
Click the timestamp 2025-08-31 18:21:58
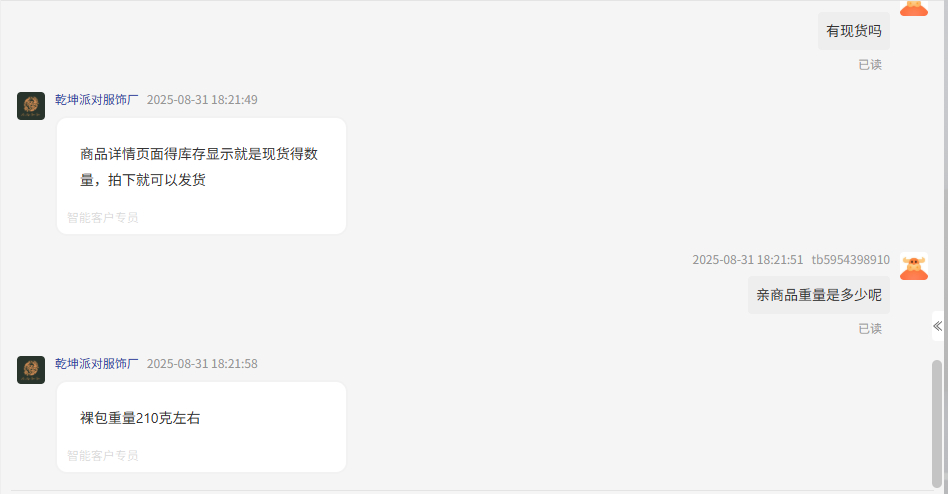pyautogui.click(x=202, y=363)
